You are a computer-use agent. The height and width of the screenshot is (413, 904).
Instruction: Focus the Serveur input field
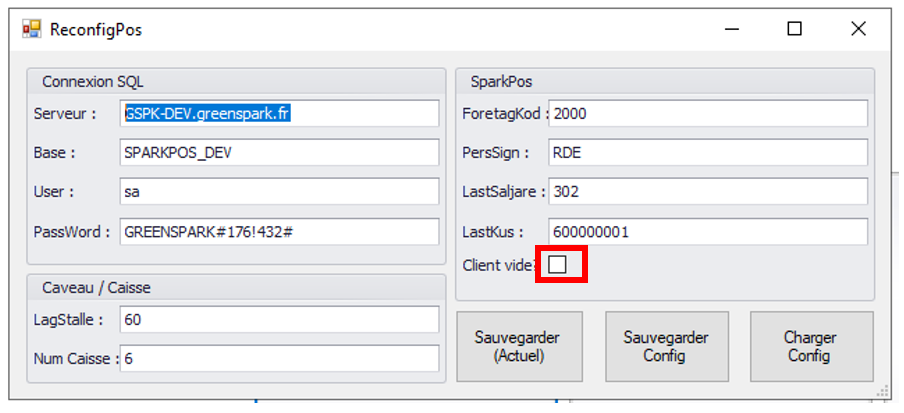point(279,113)
